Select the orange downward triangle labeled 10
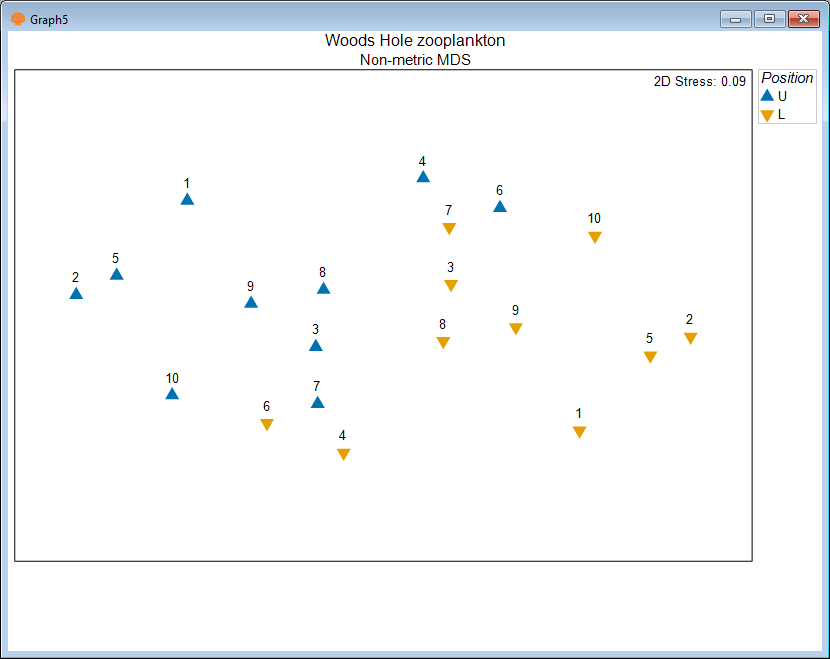Image resolution: width=830 pixels, height=659 pixels. click(595, 237)
